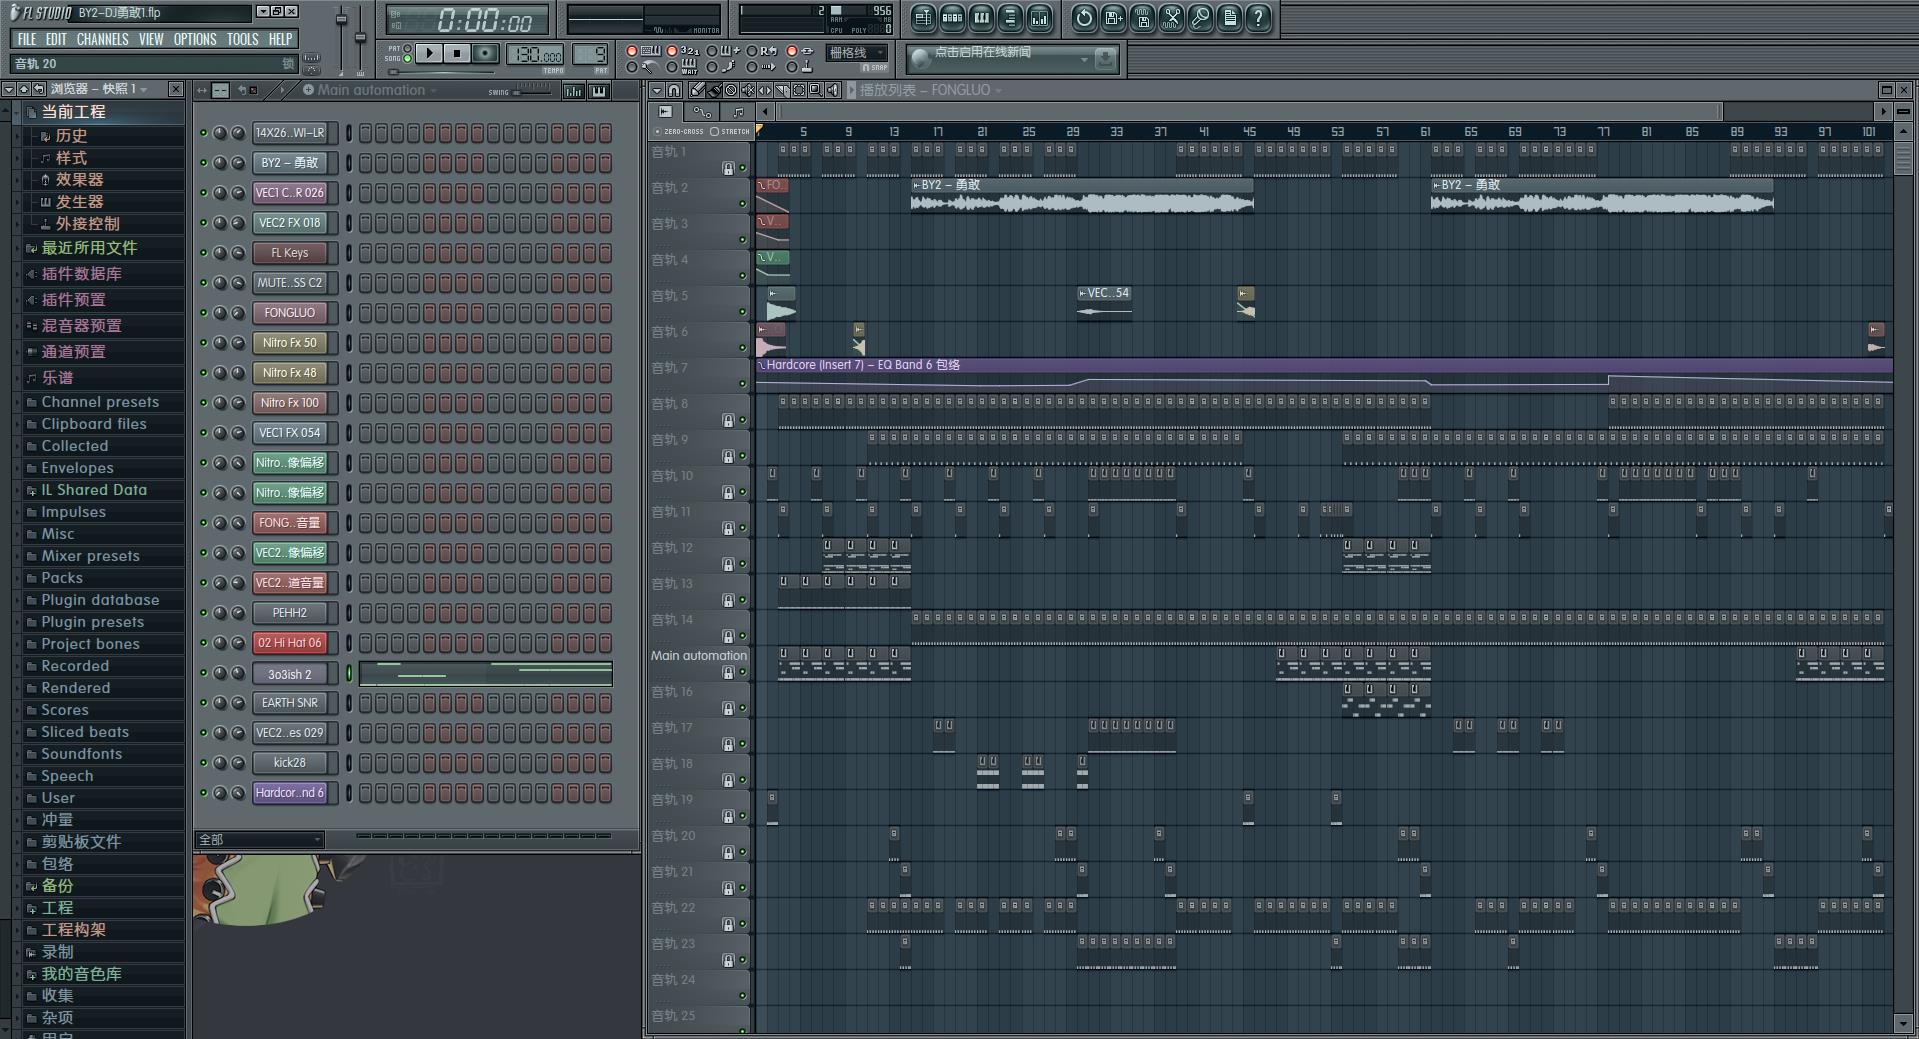
Task: Open the mixer window icon
Action: (1039, 18)
